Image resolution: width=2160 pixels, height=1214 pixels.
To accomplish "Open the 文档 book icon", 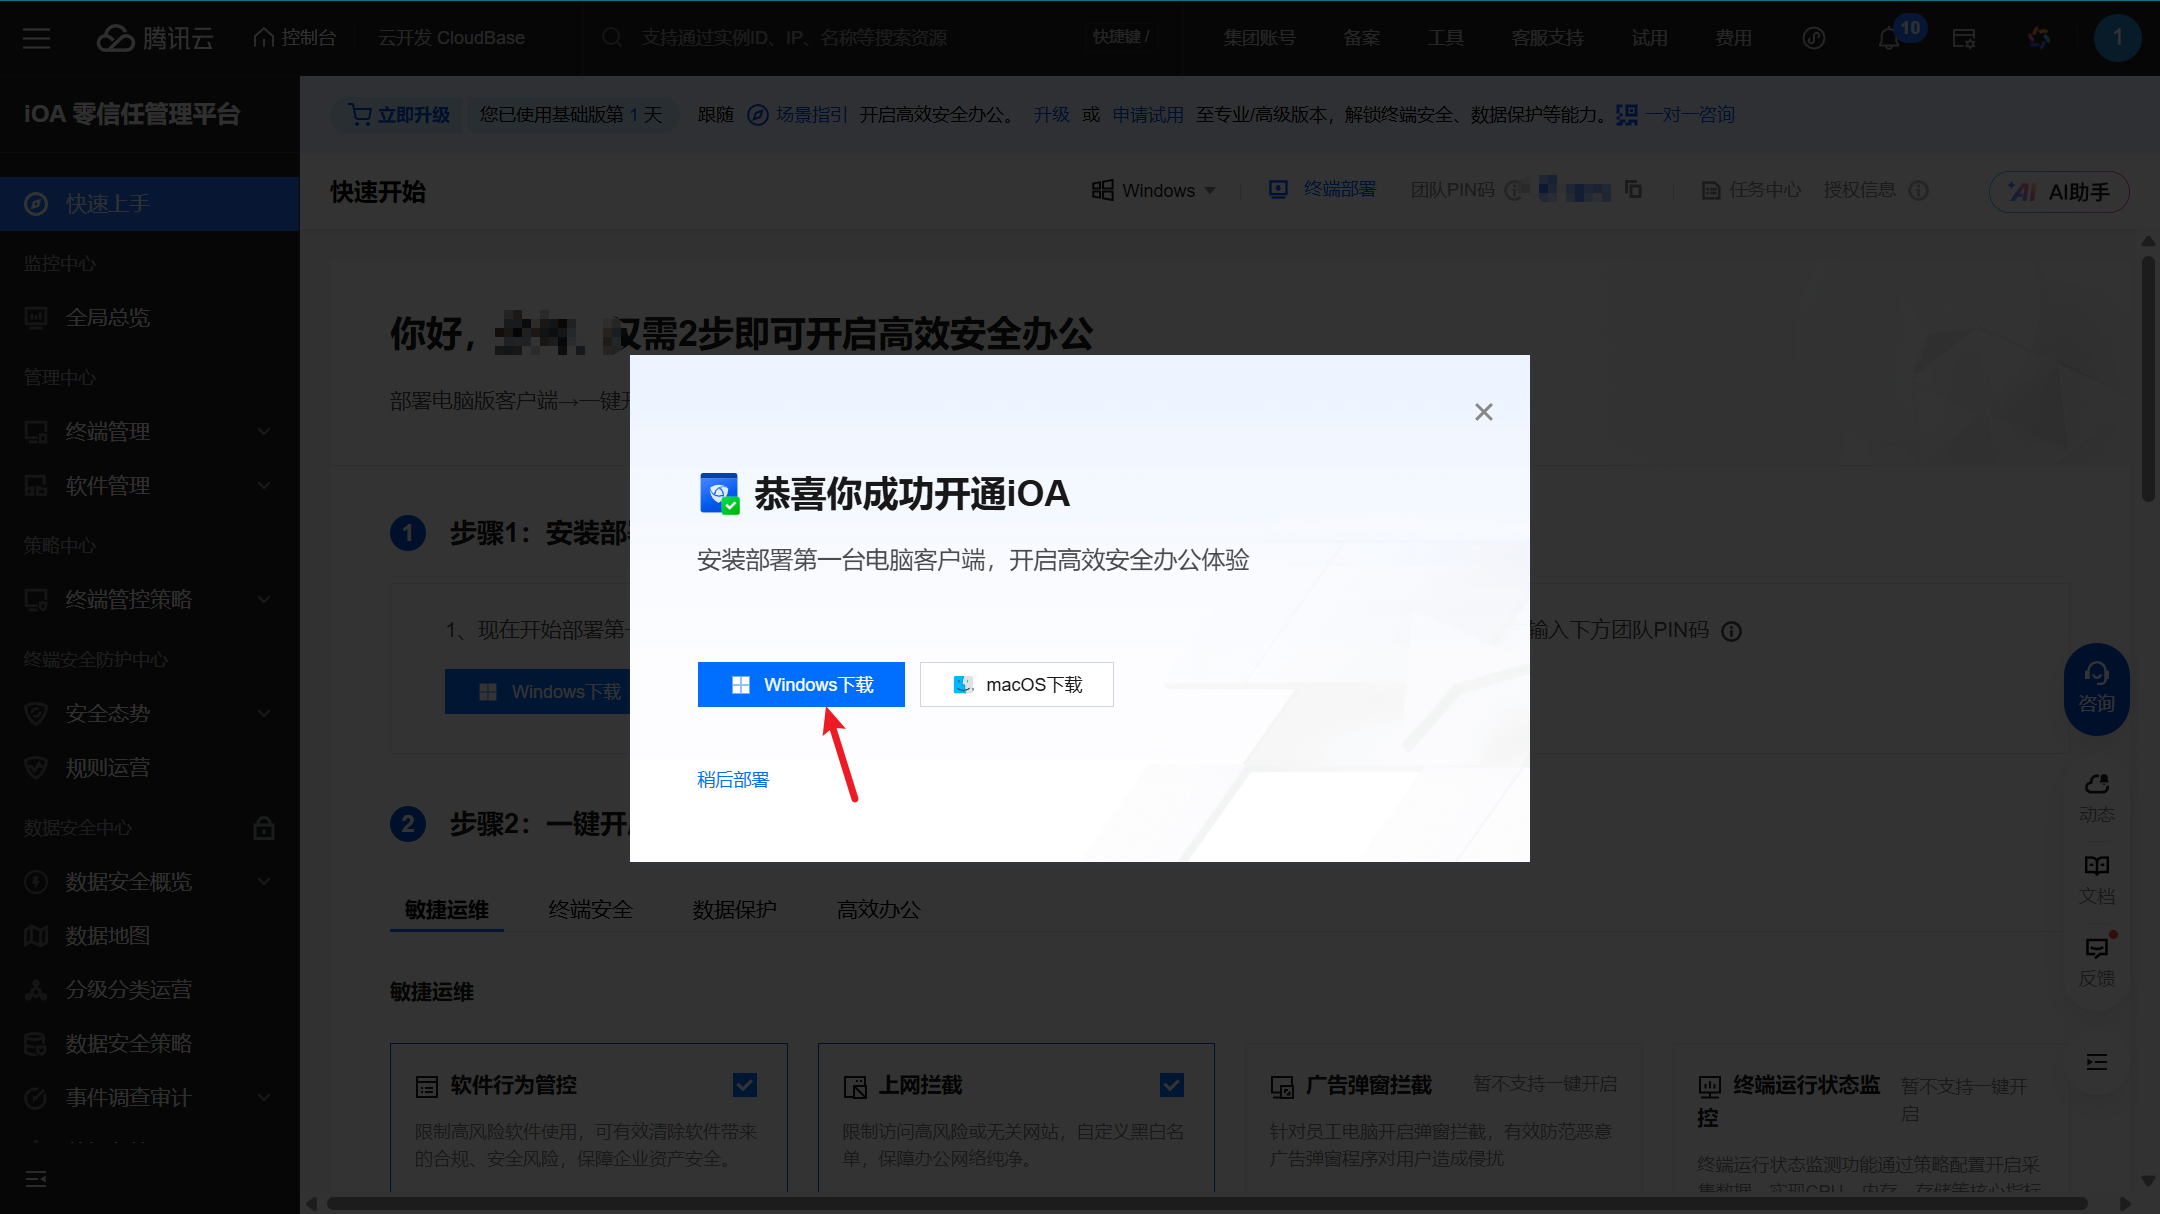I will tap(2096, 877).
